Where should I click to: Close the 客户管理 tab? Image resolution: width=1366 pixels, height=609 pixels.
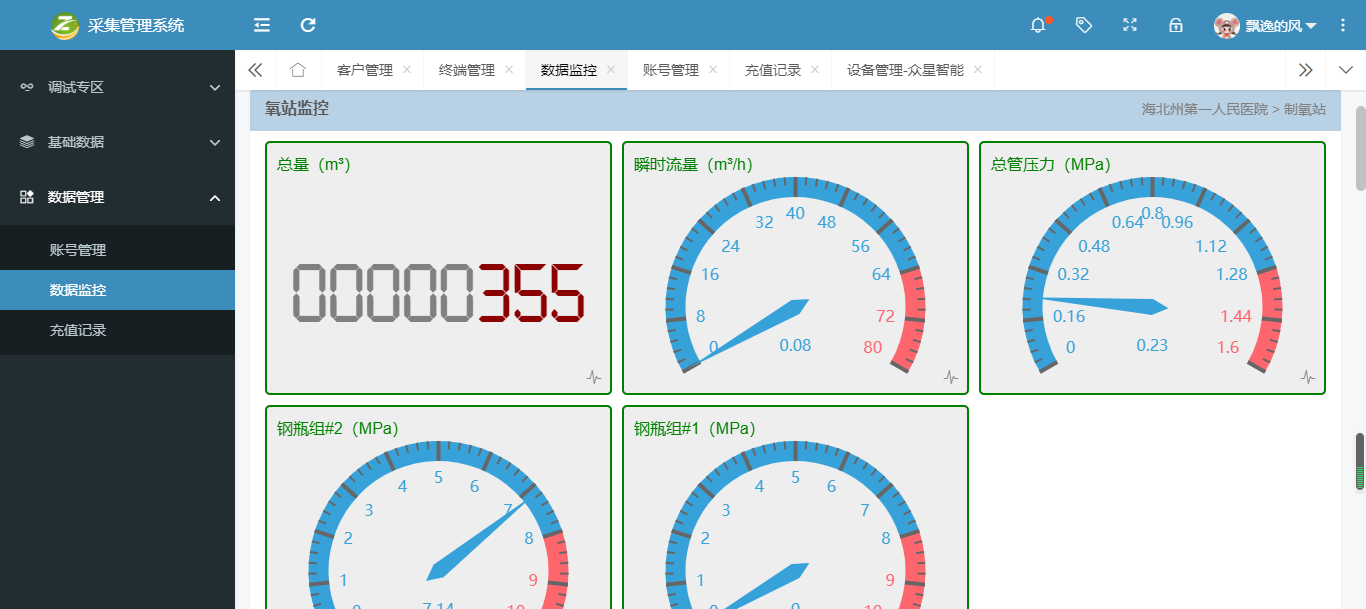407,70
